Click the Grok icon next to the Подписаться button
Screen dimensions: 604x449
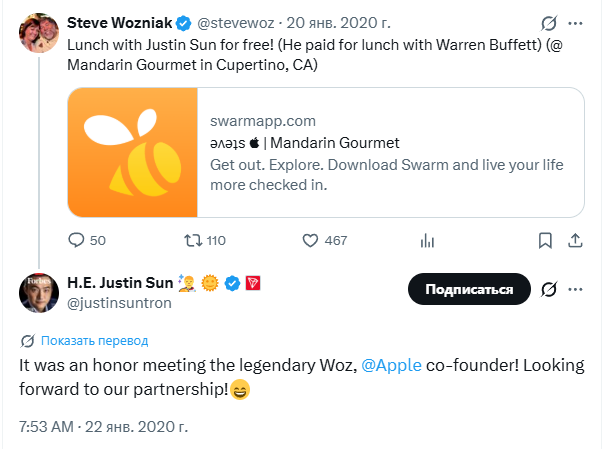(x=549, y=289)
